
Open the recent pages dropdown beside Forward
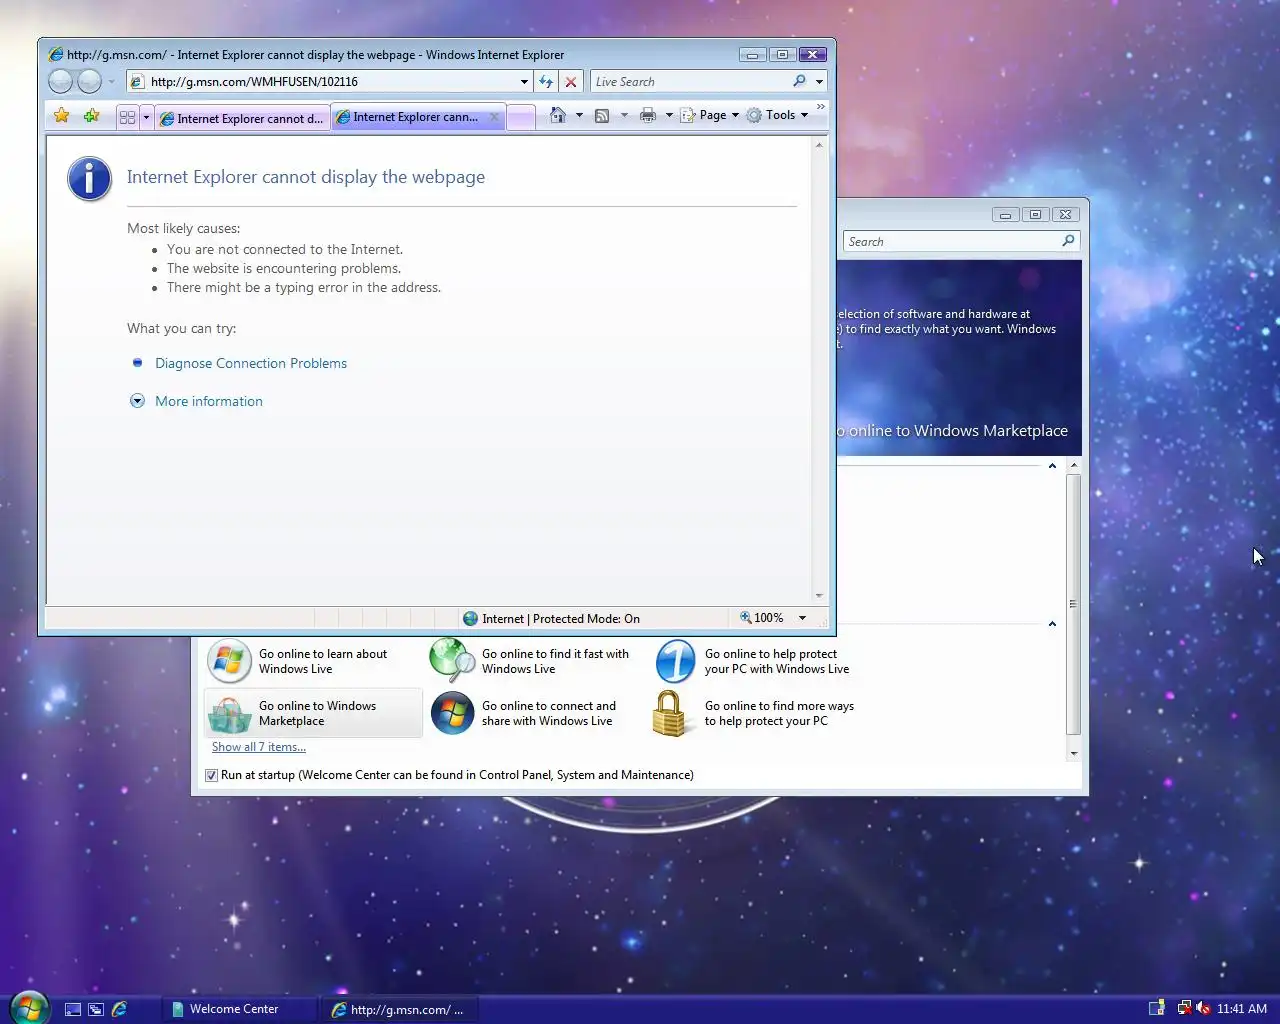[x=111, y=82]
